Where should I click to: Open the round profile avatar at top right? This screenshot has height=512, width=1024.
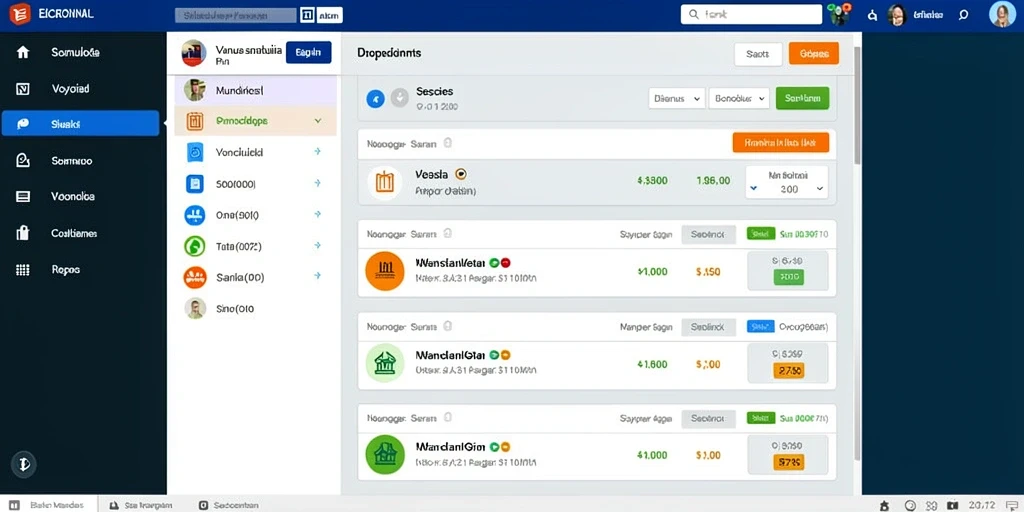[1002, 14]
